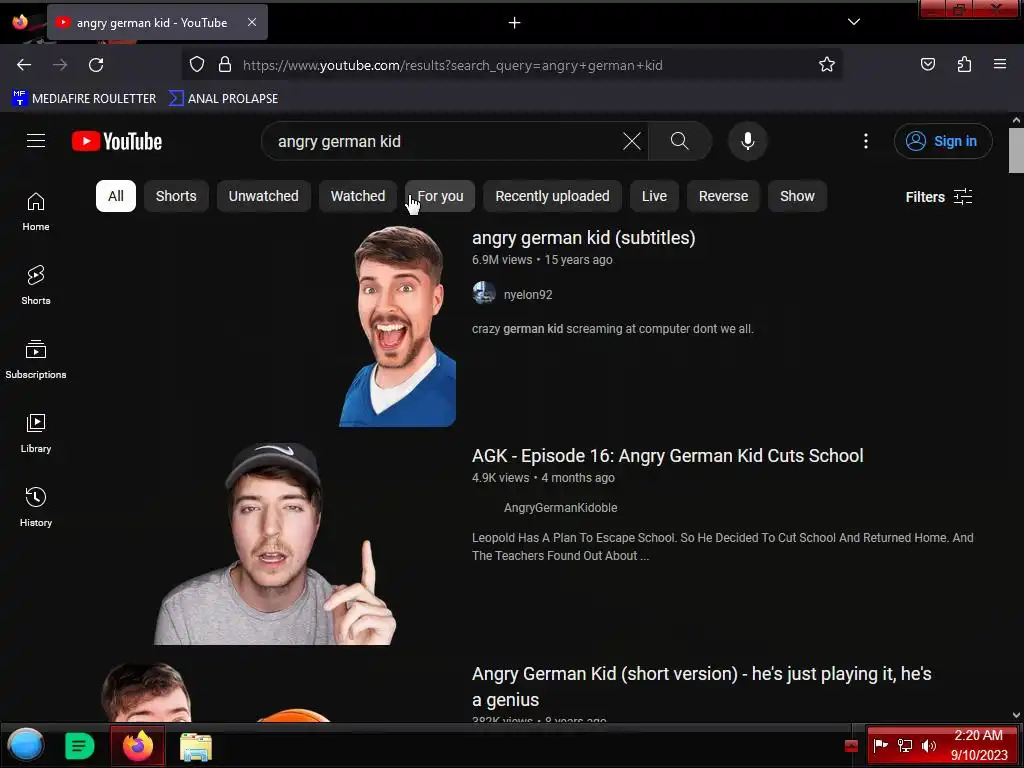
Task: Bookmark this page with the star
Action: tap(827, 65)
